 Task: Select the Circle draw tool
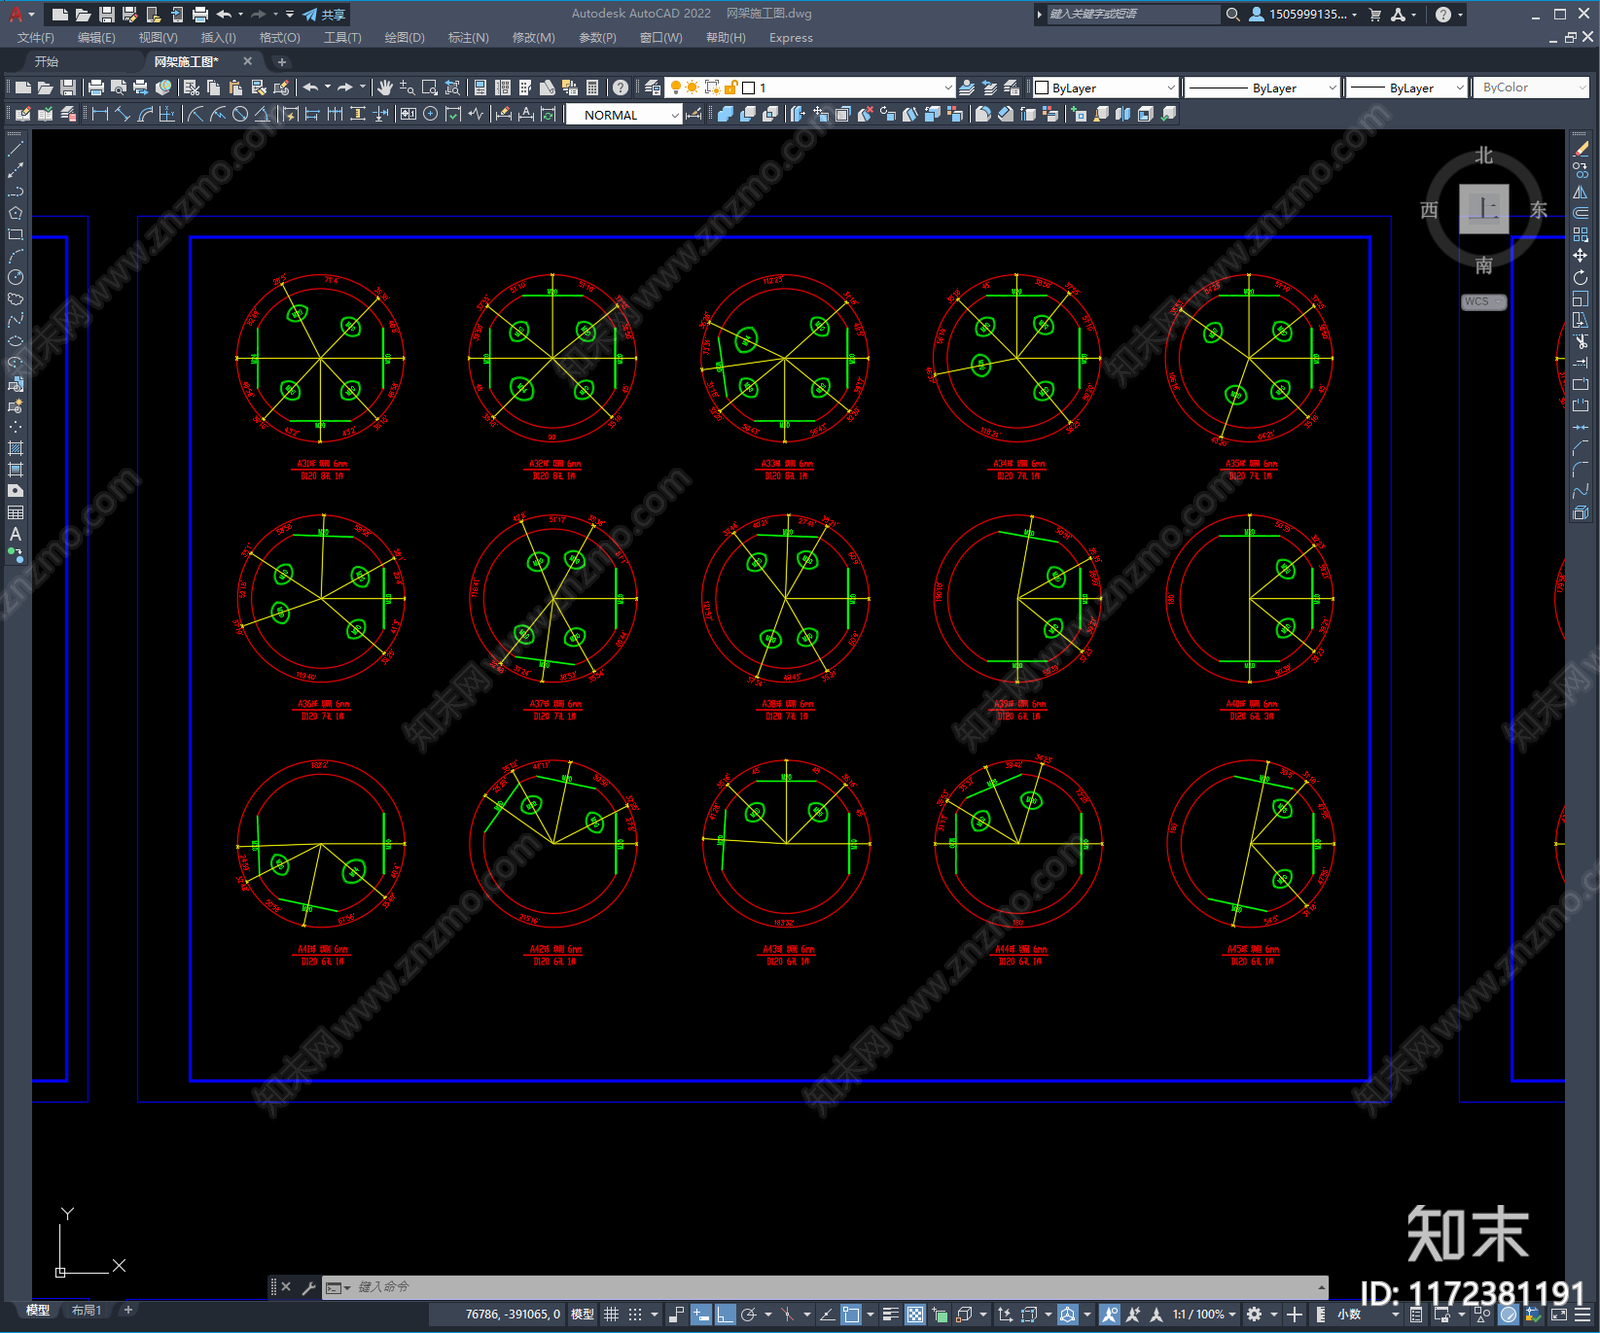click(x=15, y=277)
